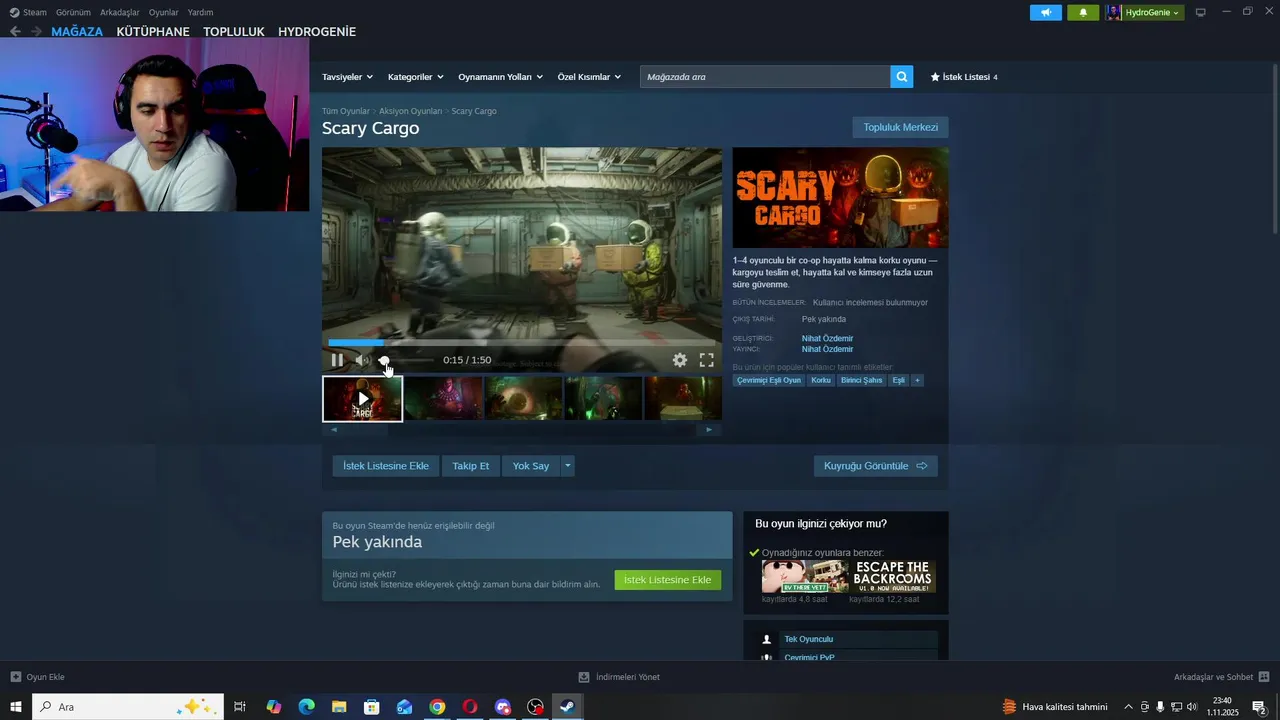Open the Oyunlar menu
Viewport: 1280px width, 720px height.
click(x=164, y=12)
